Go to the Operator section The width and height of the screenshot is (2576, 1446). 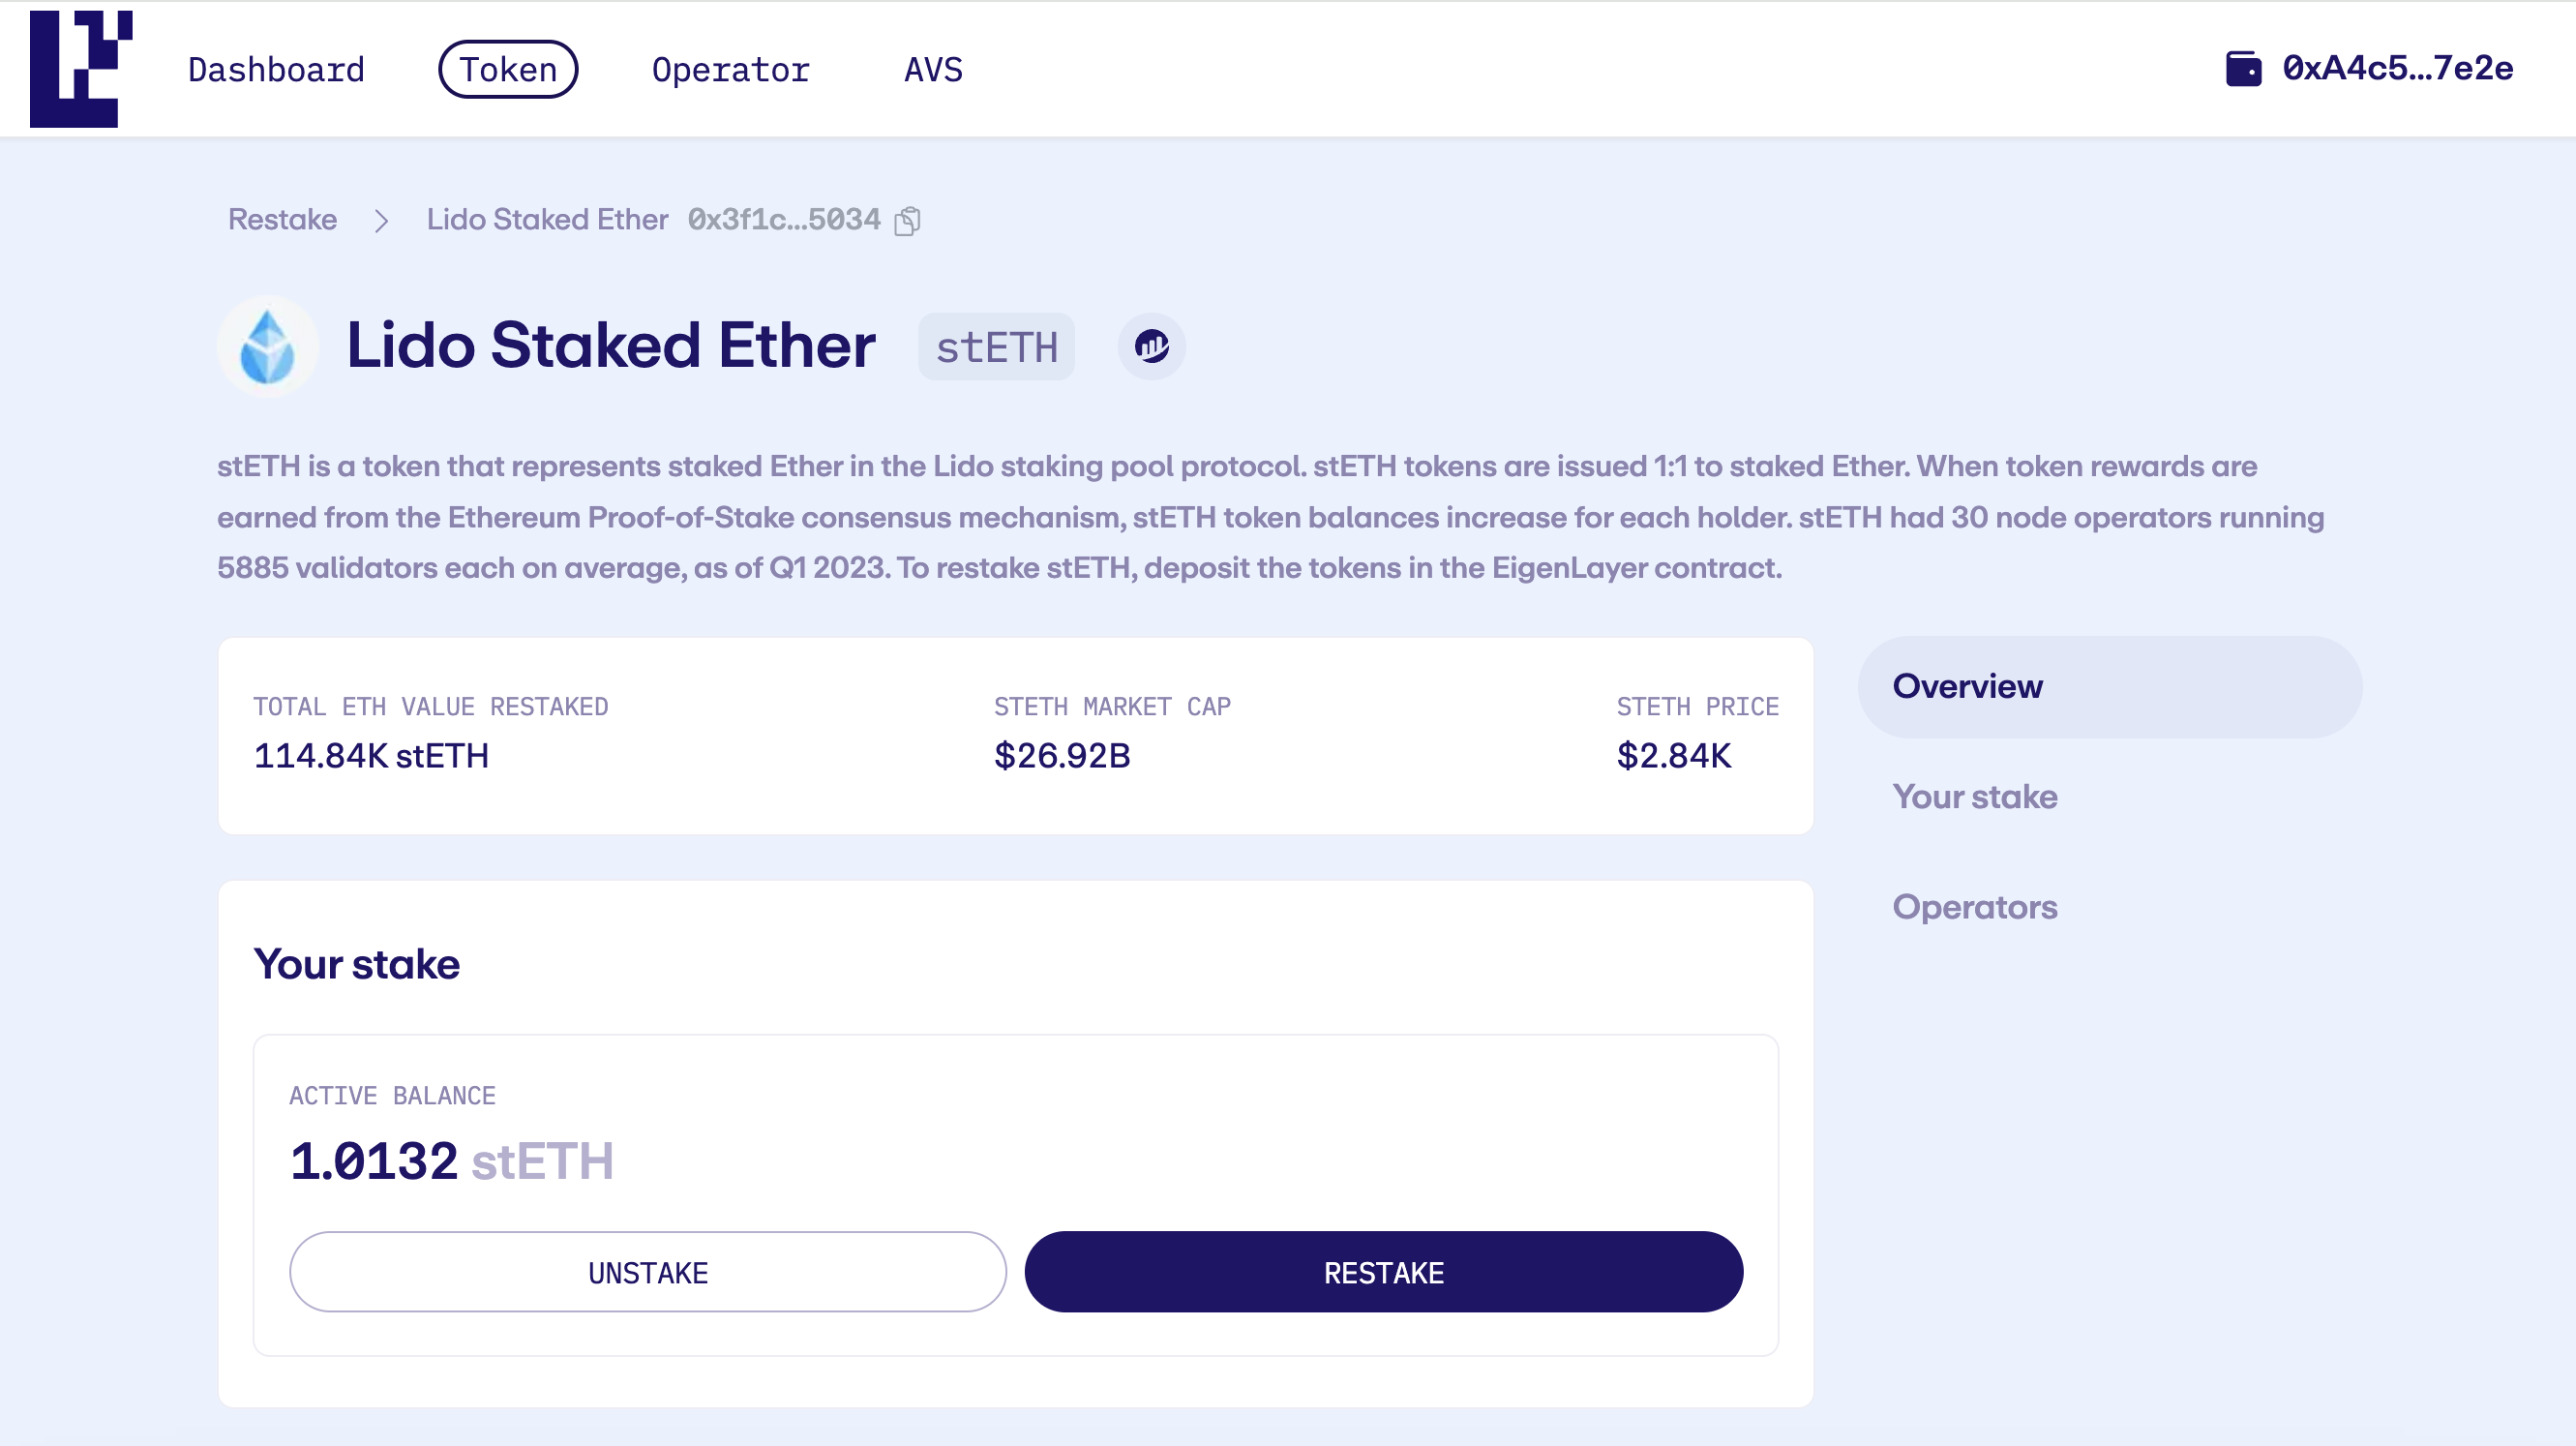730,69
